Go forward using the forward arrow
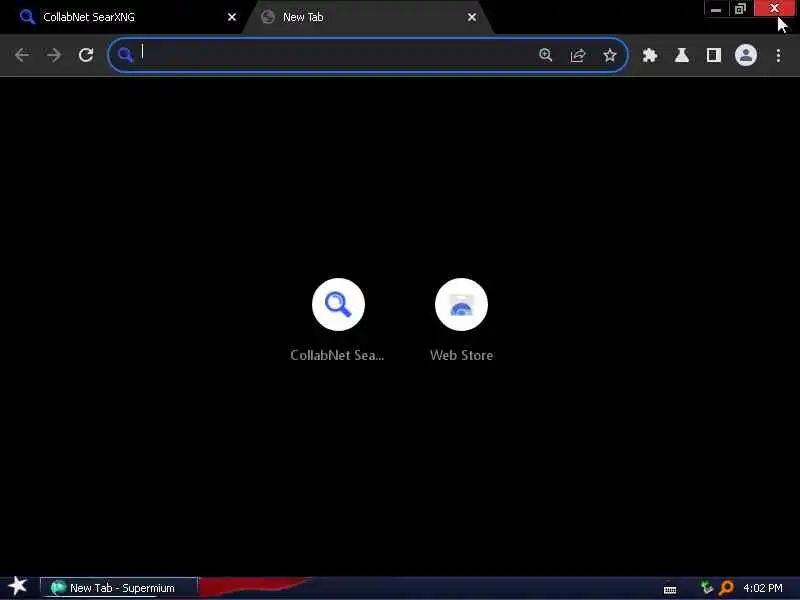This screenshot has height=600, width=800. pos(54,55)
